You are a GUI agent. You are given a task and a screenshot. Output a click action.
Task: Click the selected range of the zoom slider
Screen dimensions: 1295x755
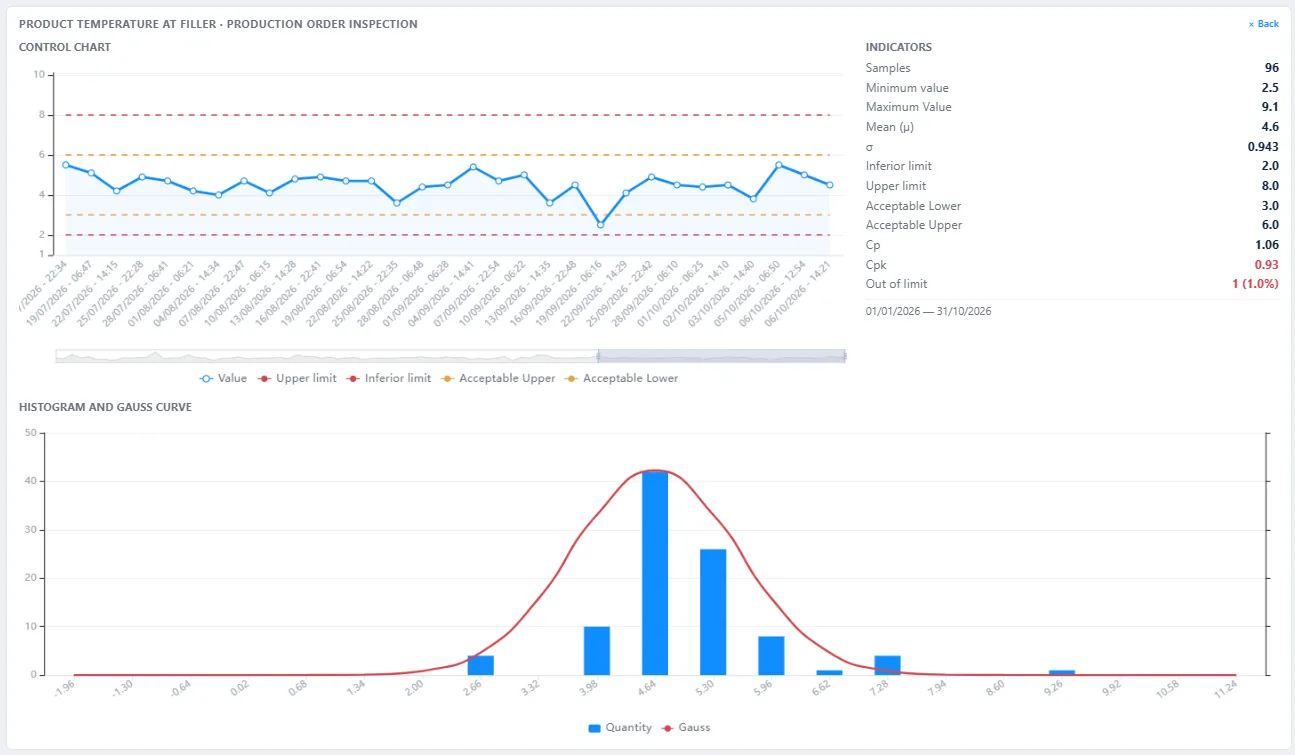[x=721, y=356]
